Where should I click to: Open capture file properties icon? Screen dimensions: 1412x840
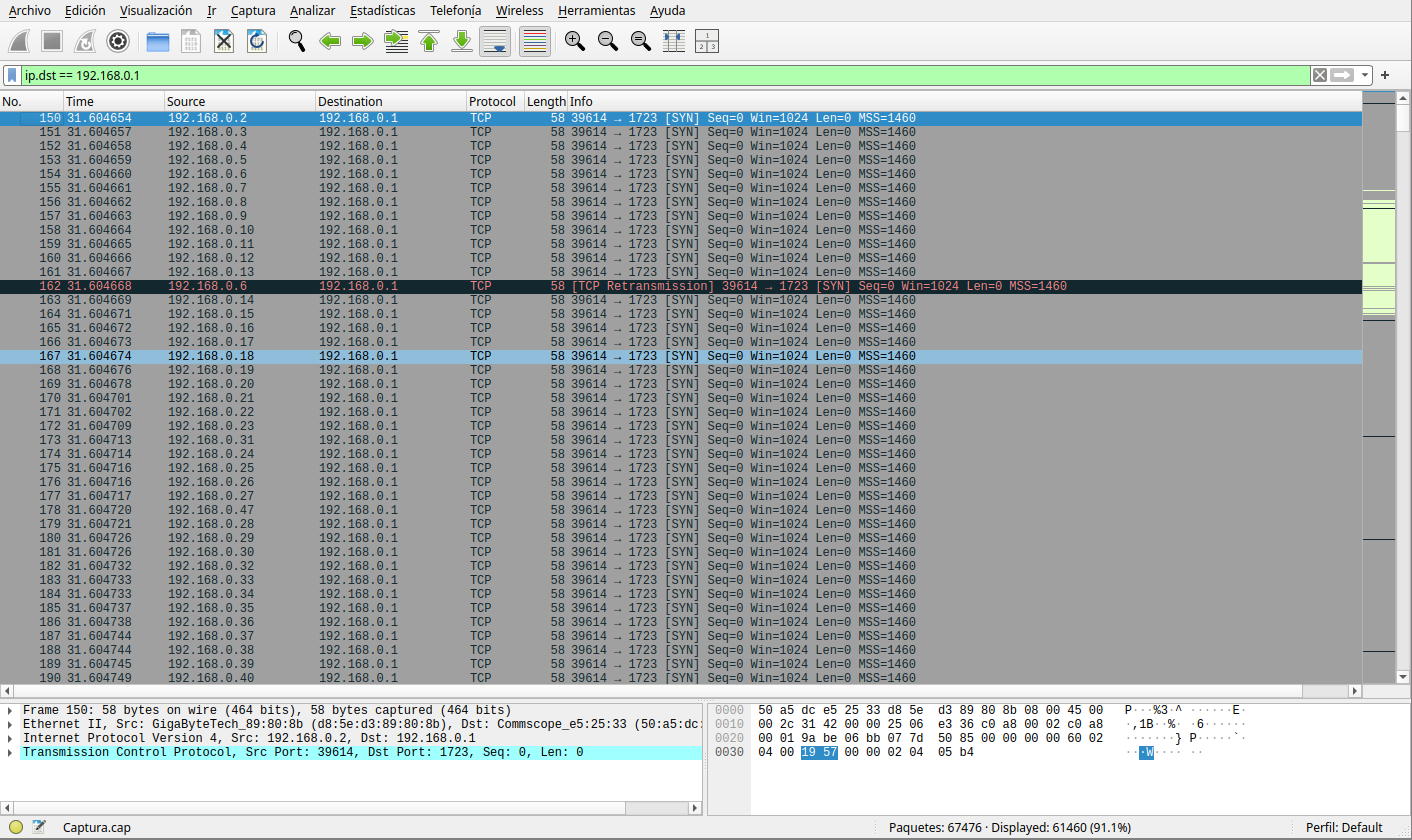pyautogui.click(x=39, y=827)
